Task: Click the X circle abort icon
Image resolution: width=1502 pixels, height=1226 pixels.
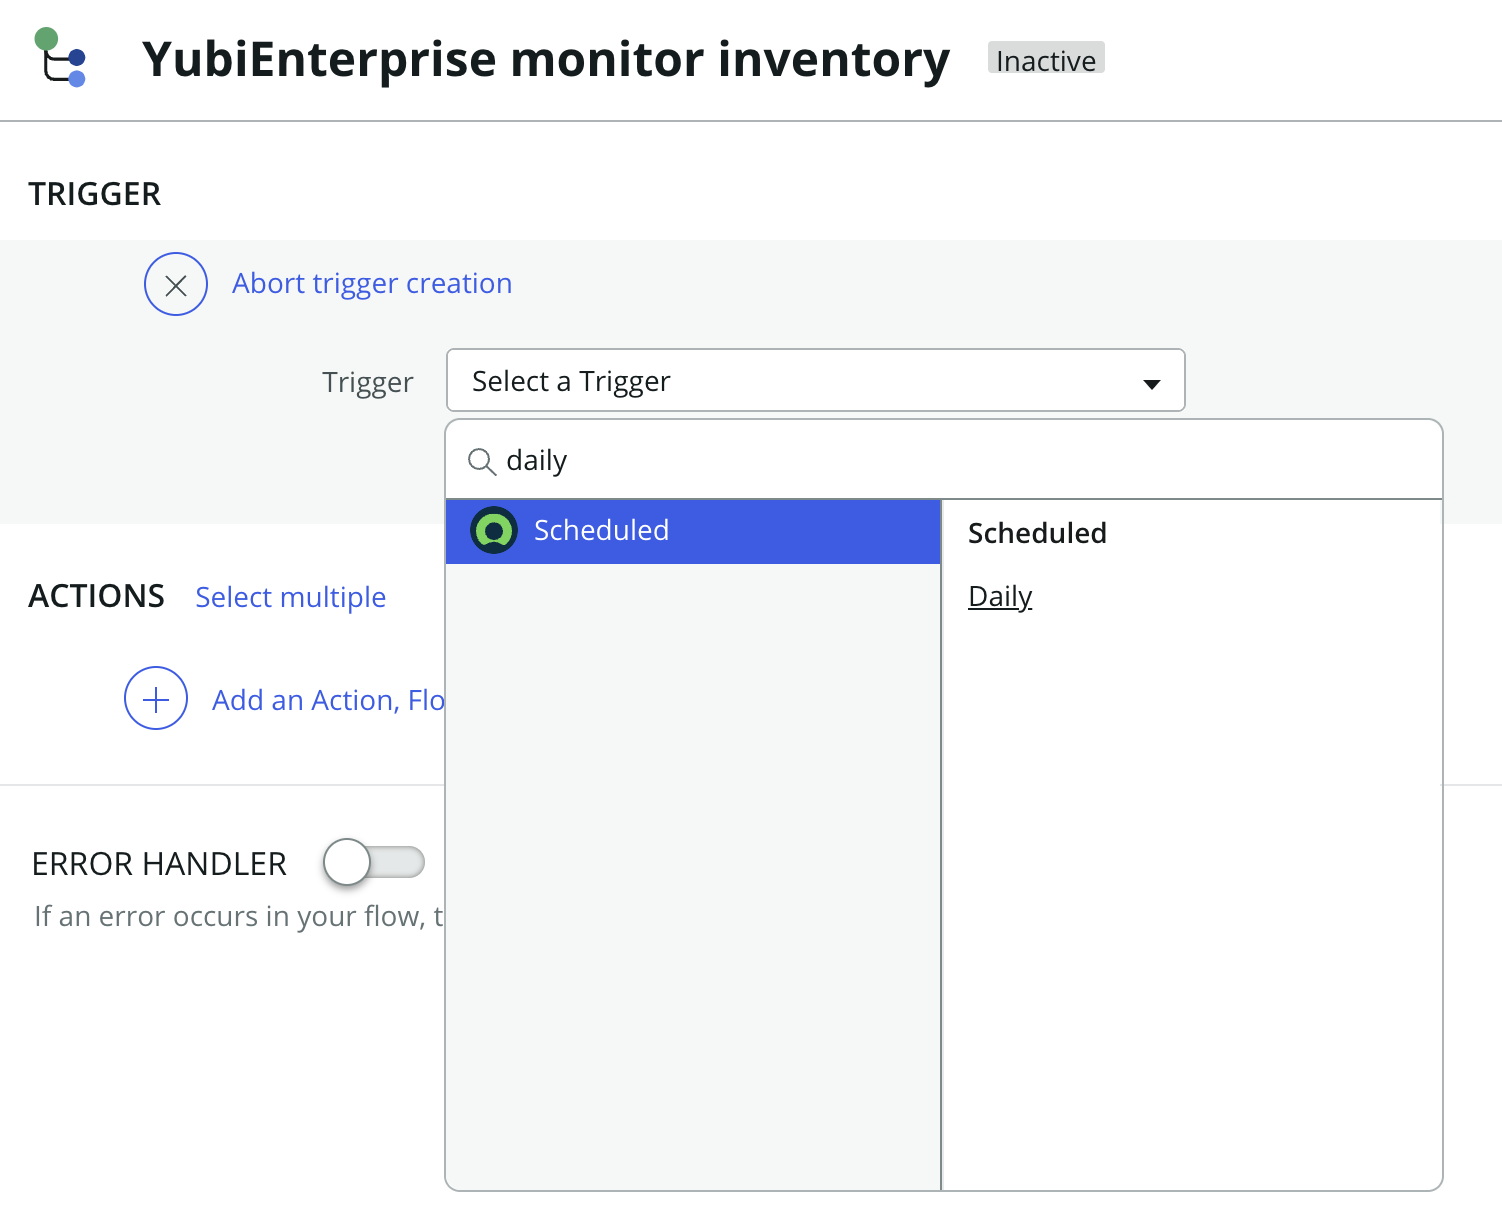Action: click(176, 284)
